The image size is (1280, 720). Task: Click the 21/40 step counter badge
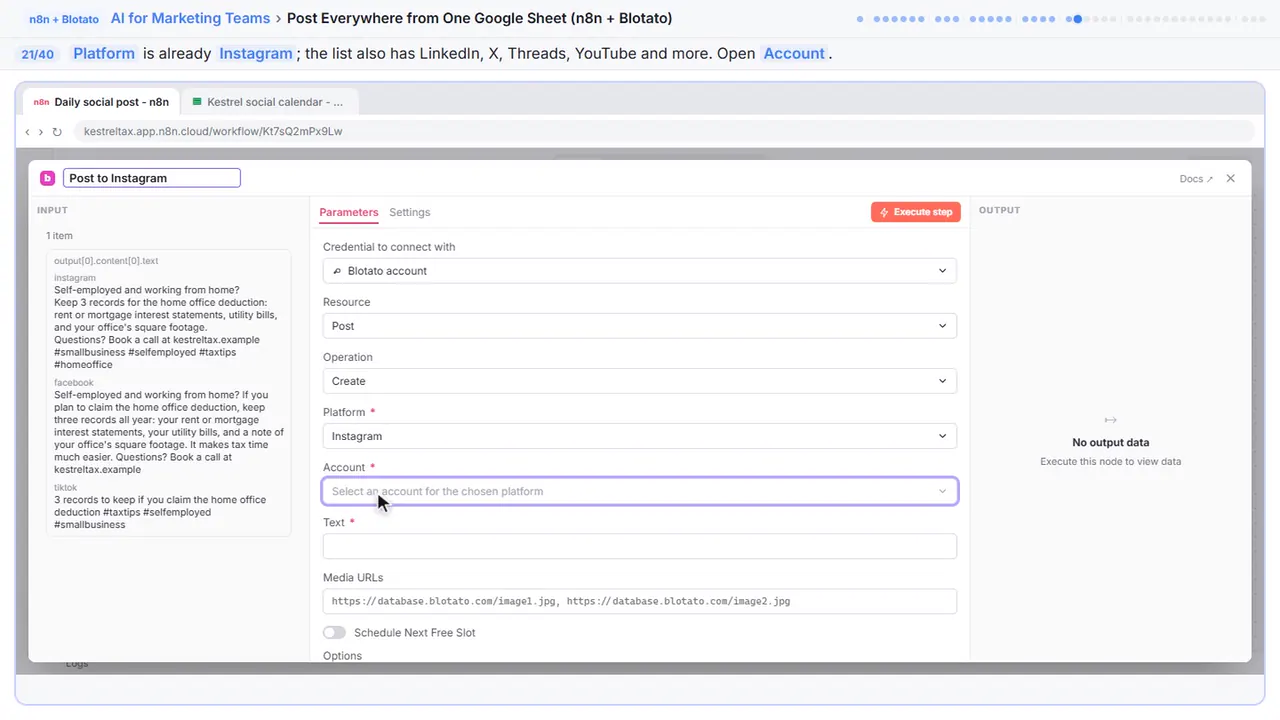(37, 54)
